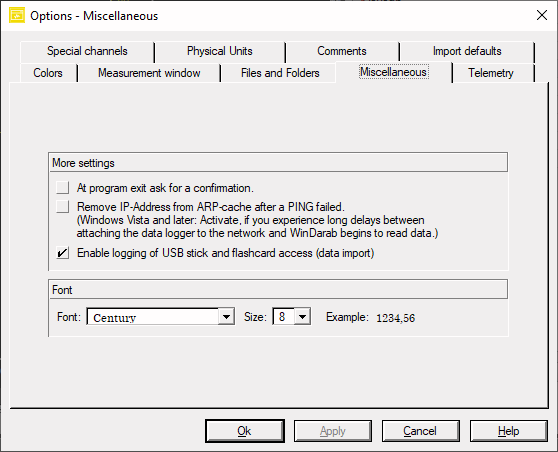
Task: Open the Physical Units tab
Action: 220,51
